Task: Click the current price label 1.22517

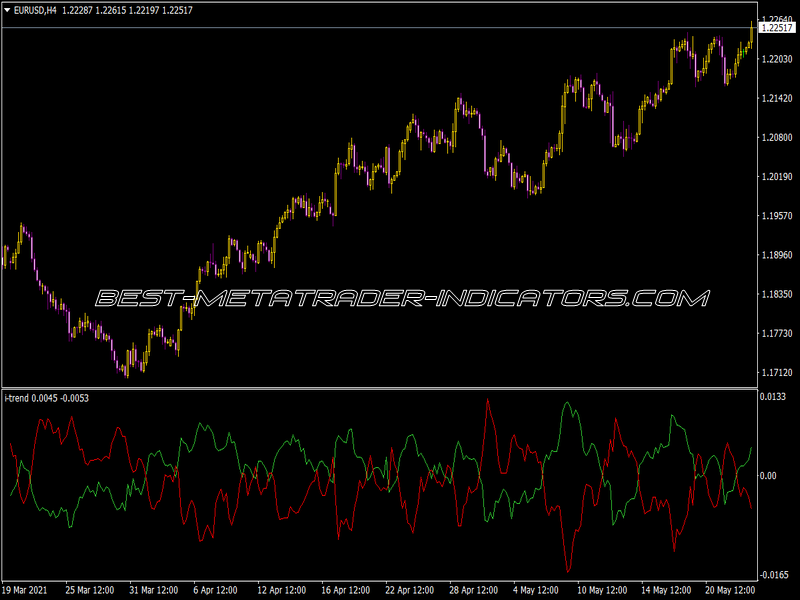Action: pyautogui.click(x=777, y=28)
